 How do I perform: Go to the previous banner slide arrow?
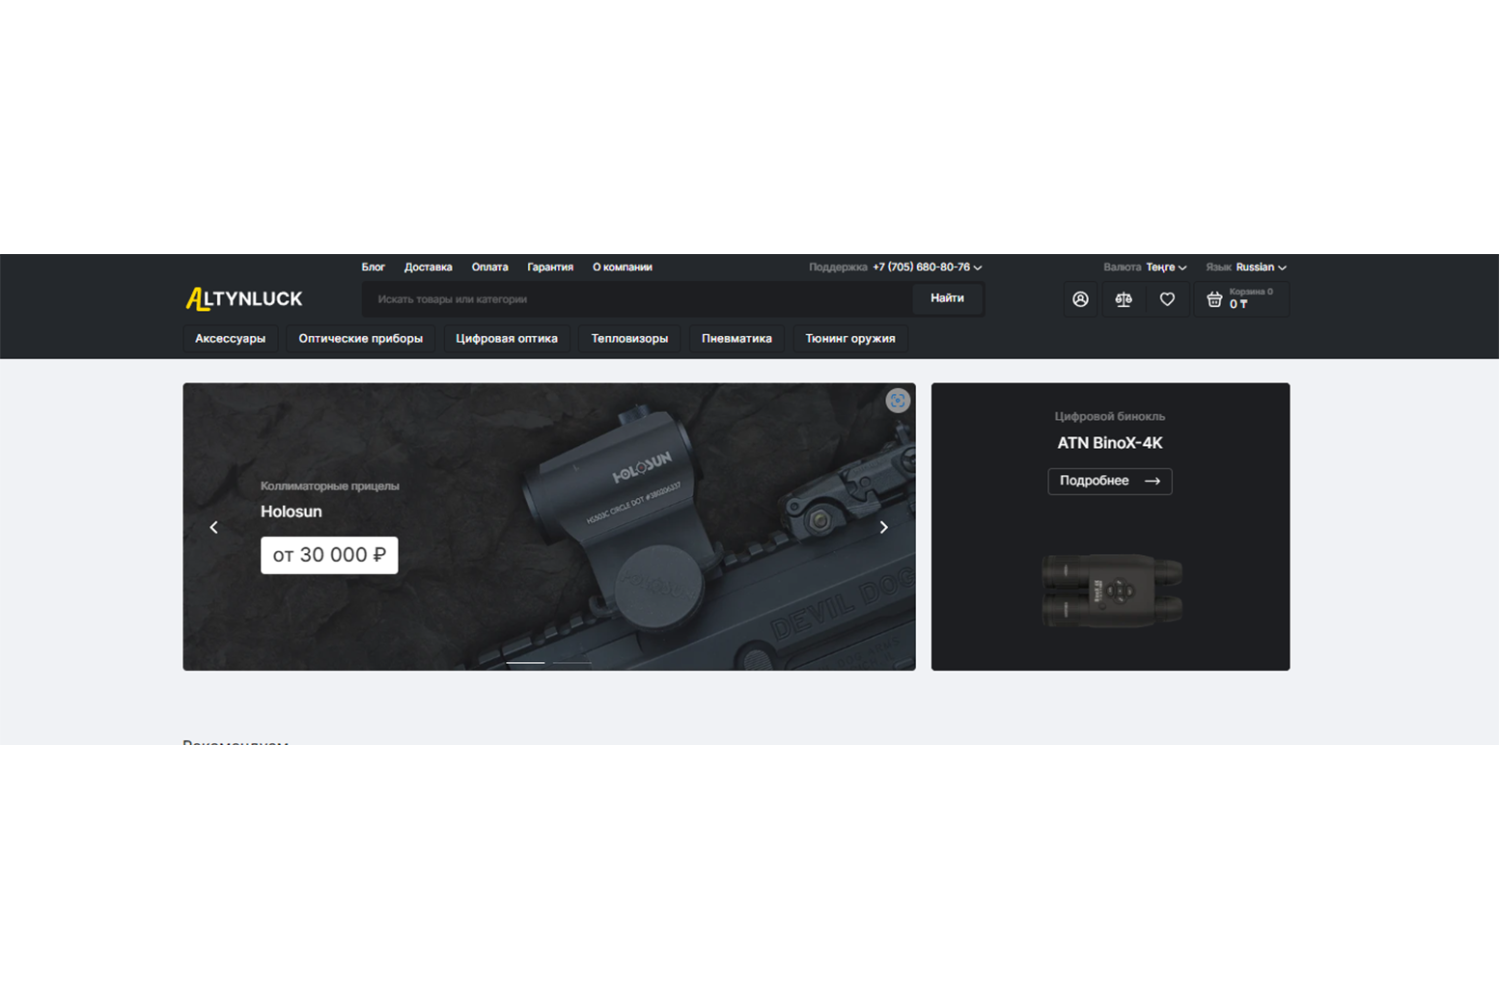(x=214, y=527)
